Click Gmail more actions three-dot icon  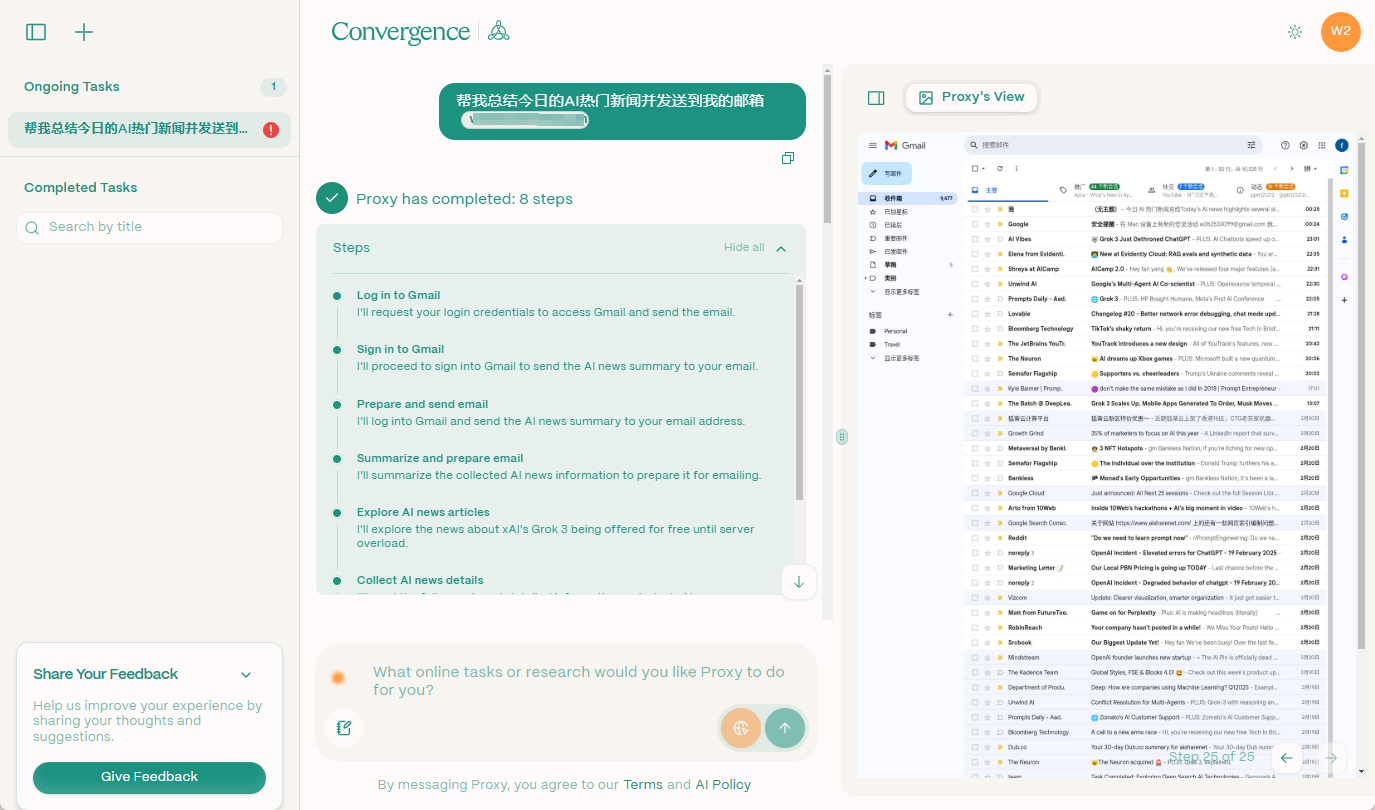click(1016, 168)
